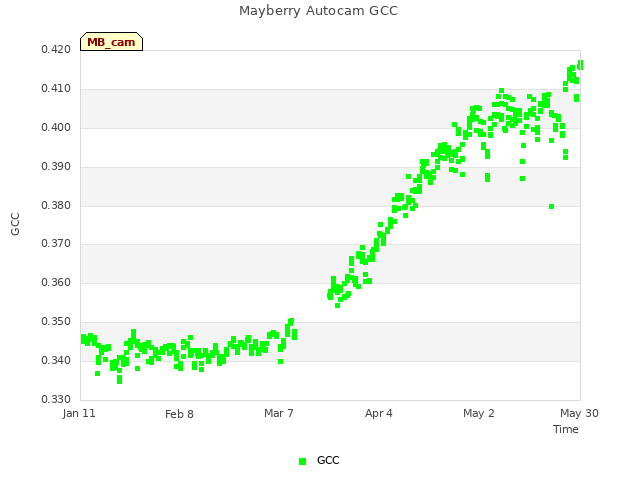Click the isolated outlier point at 0.380 in late May
Screen dimensions: 640x480
click(551, 207)
